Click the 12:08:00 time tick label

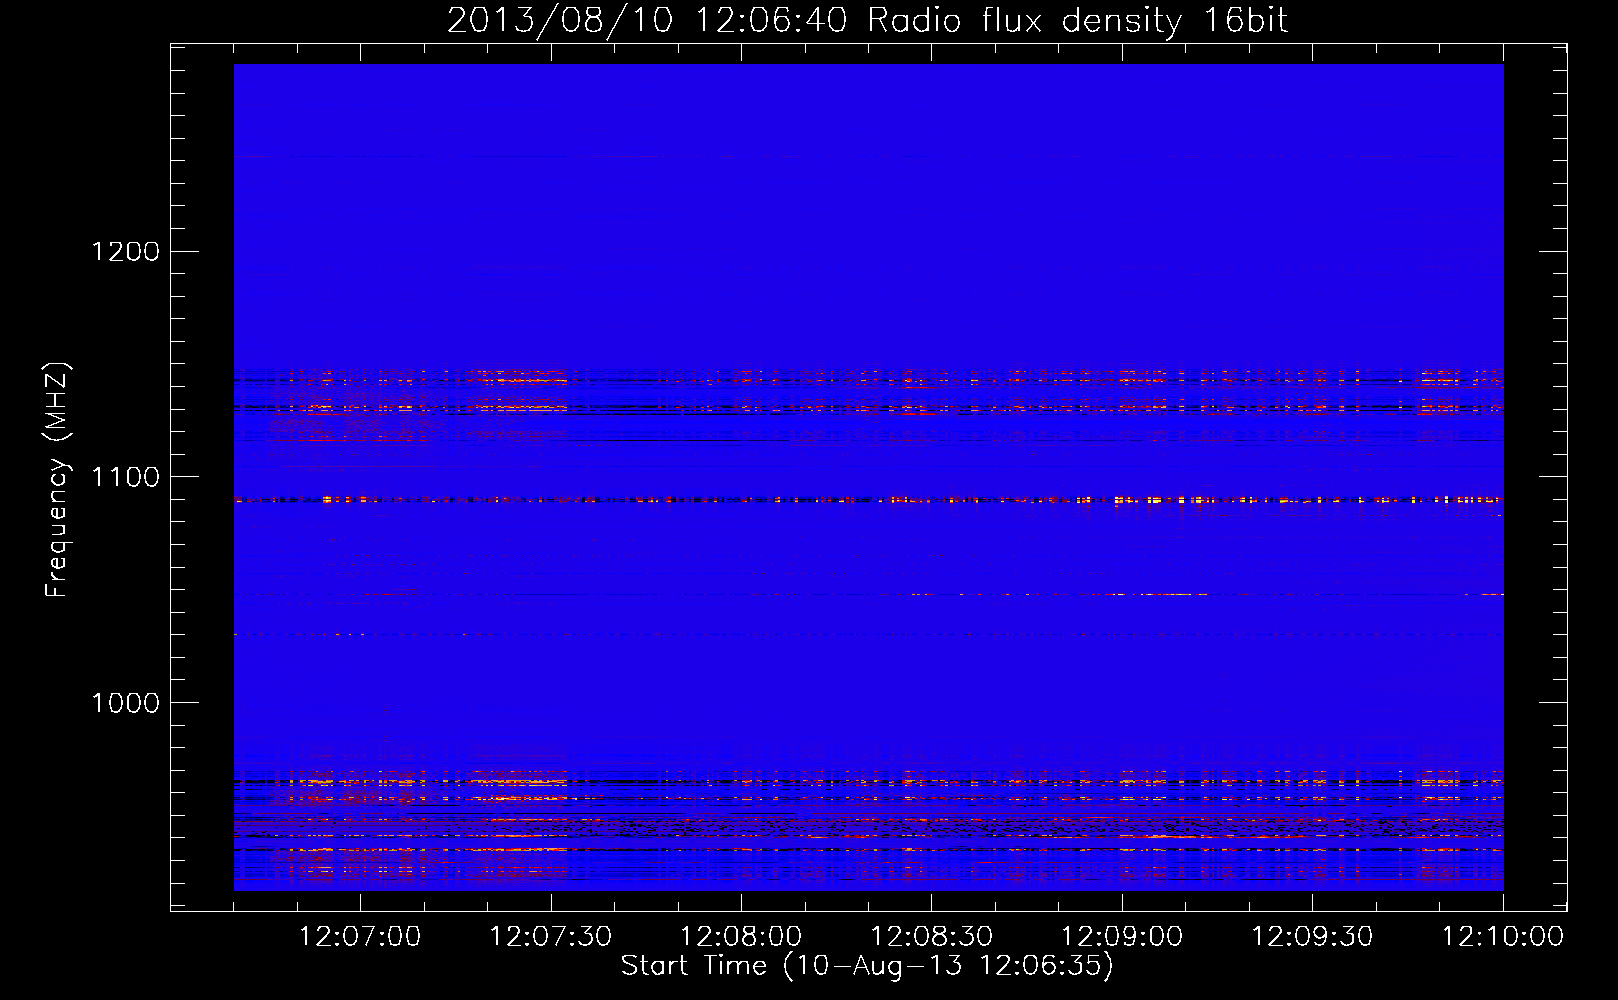point(741,937)
